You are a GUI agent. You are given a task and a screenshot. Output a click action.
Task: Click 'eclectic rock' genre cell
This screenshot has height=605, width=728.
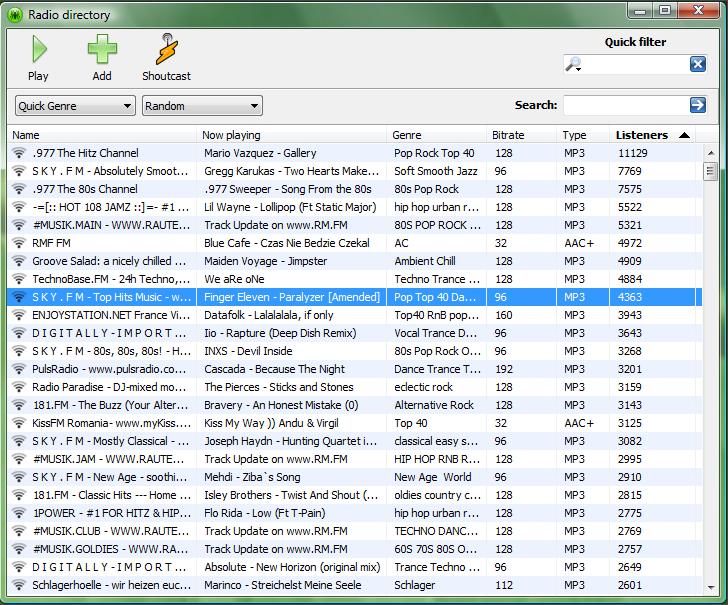[423, 387]
